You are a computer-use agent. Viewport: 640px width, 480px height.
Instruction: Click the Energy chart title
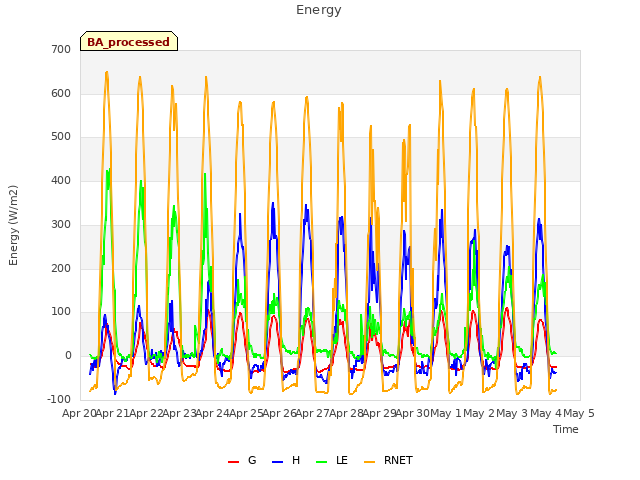(319, 10)
